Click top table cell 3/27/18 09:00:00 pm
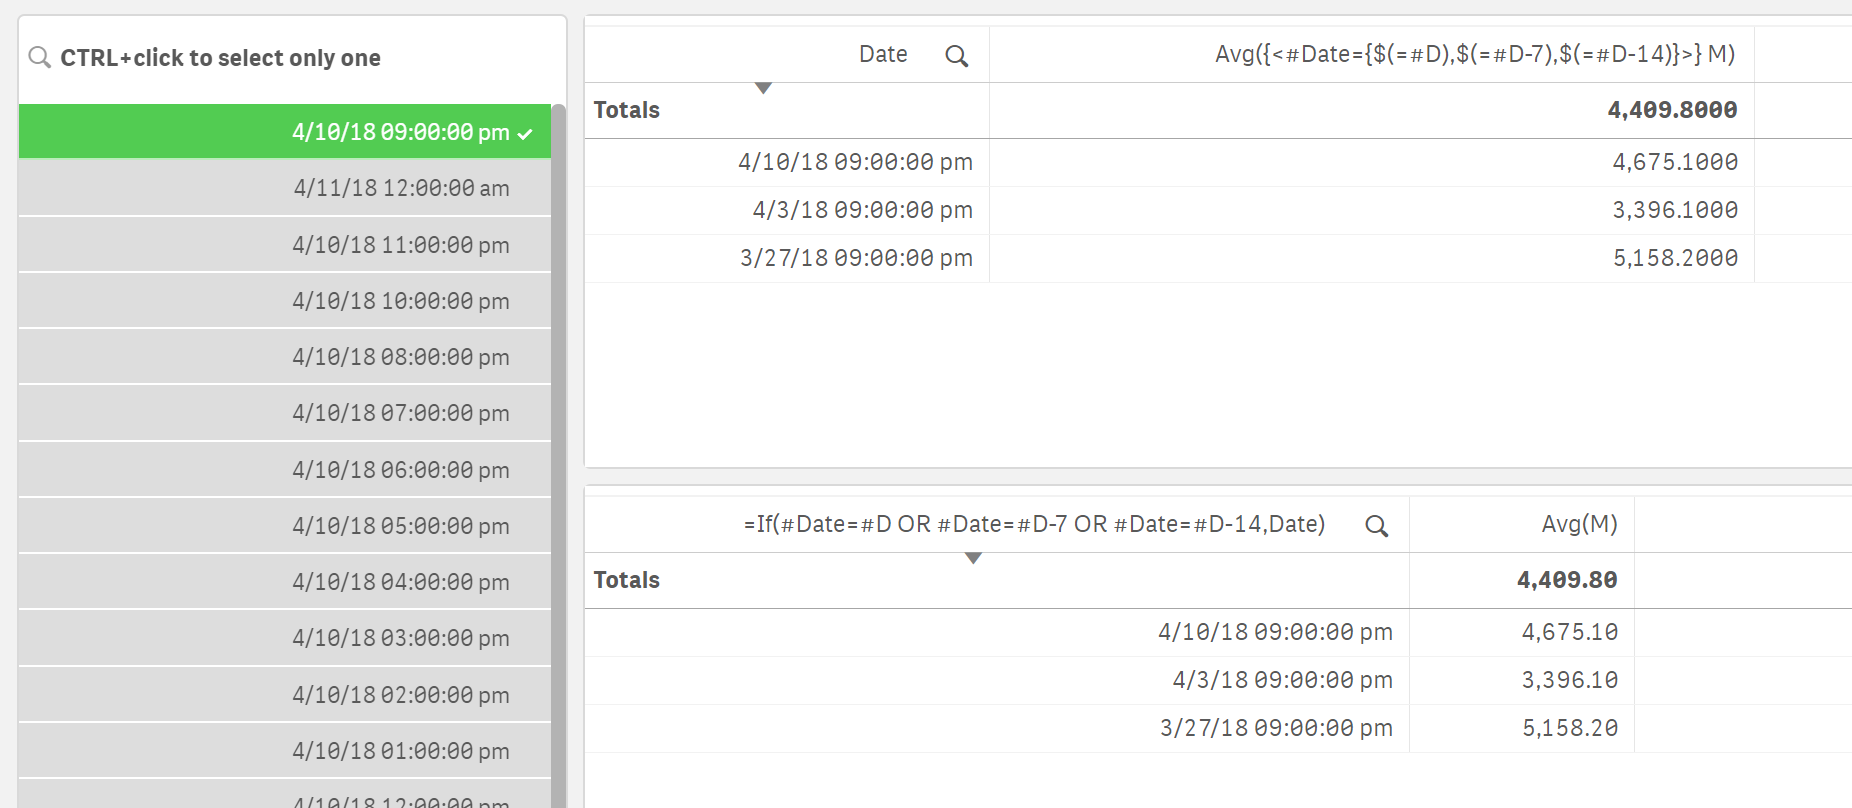Viewport: 1852px width, 808px height. pyautogui.click(x=856, y=258)
